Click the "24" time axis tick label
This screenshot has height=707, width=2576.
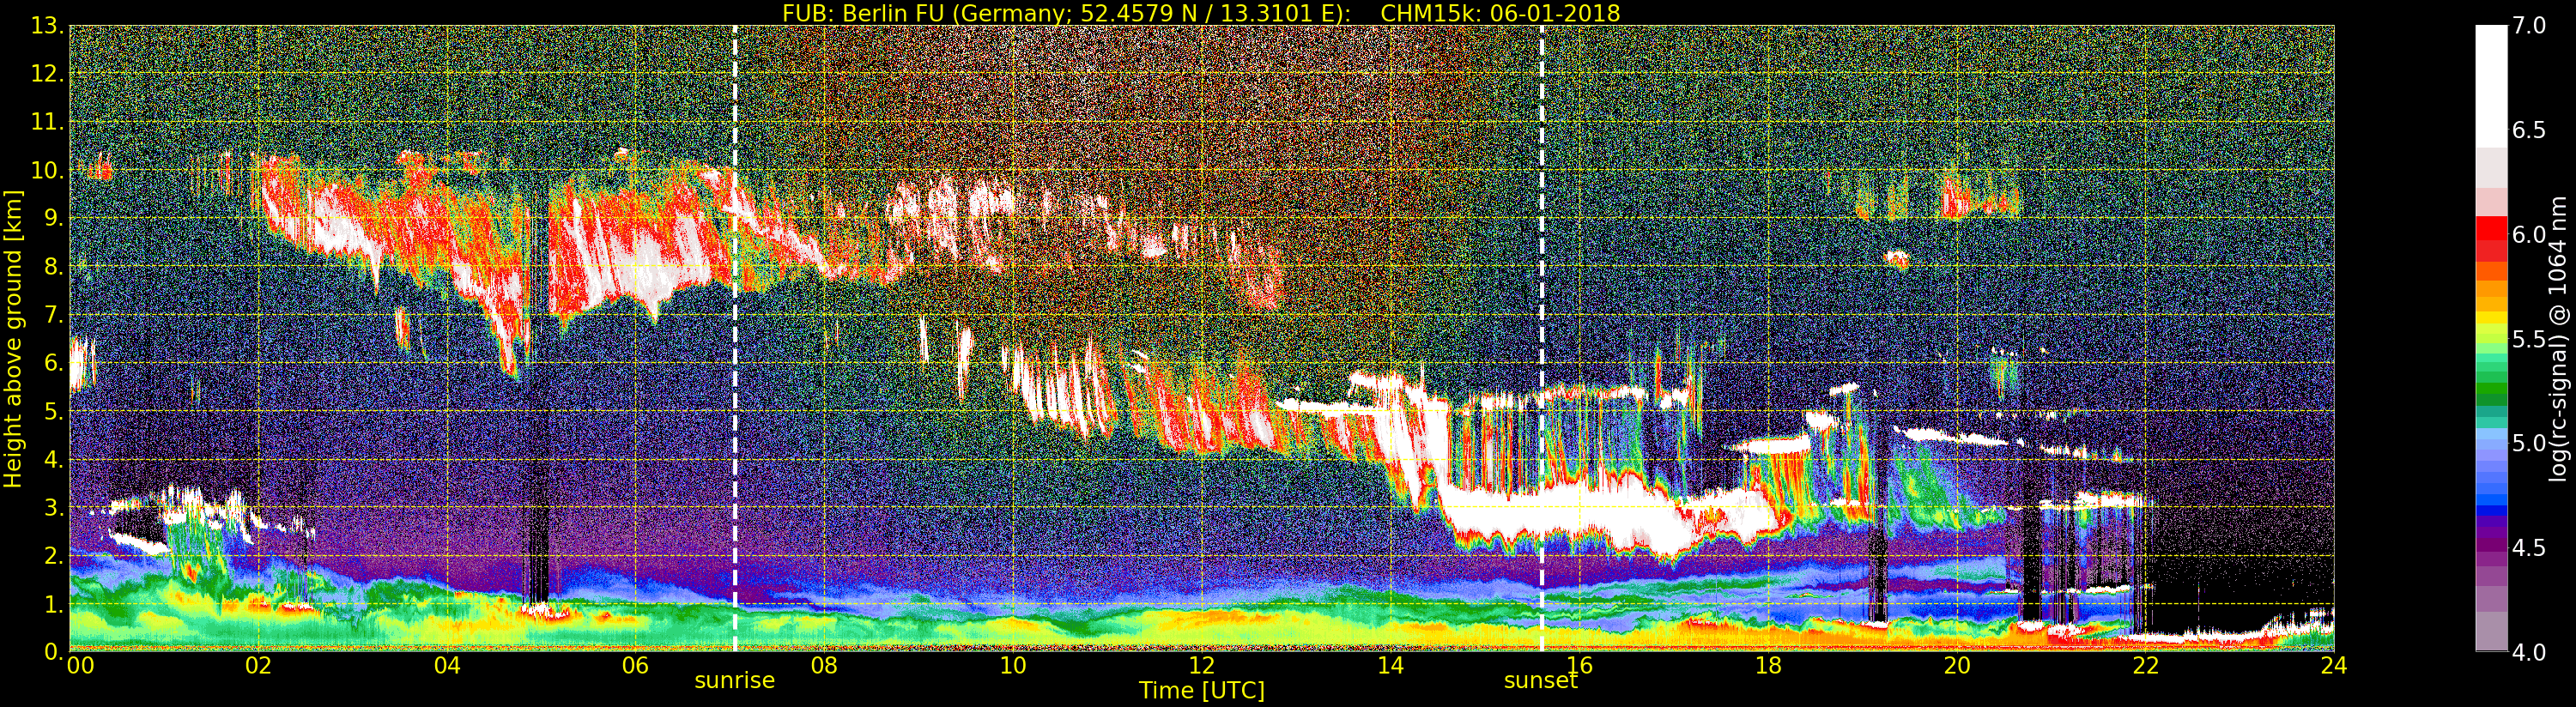point(2334,665)
